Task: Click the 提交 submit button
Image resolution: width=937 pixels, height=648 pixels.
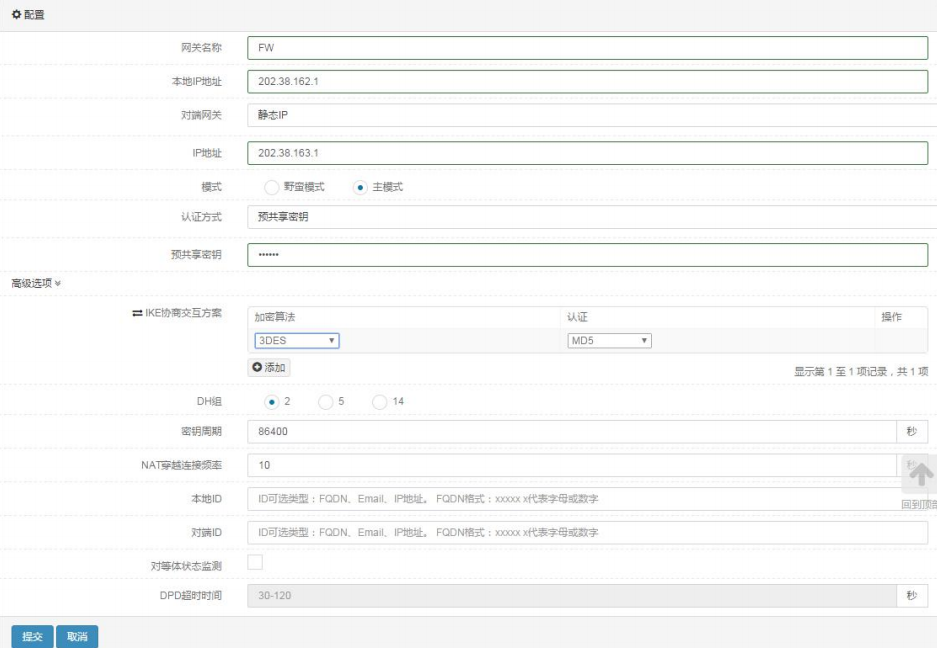Action: click(x=32, y=637)
